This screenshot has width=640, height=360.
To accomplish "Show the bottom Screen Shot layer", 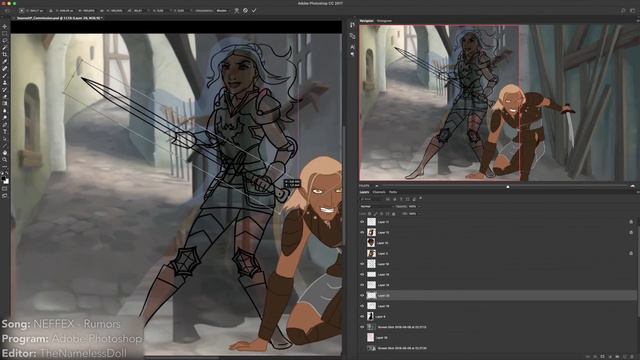I will [362, 348].
